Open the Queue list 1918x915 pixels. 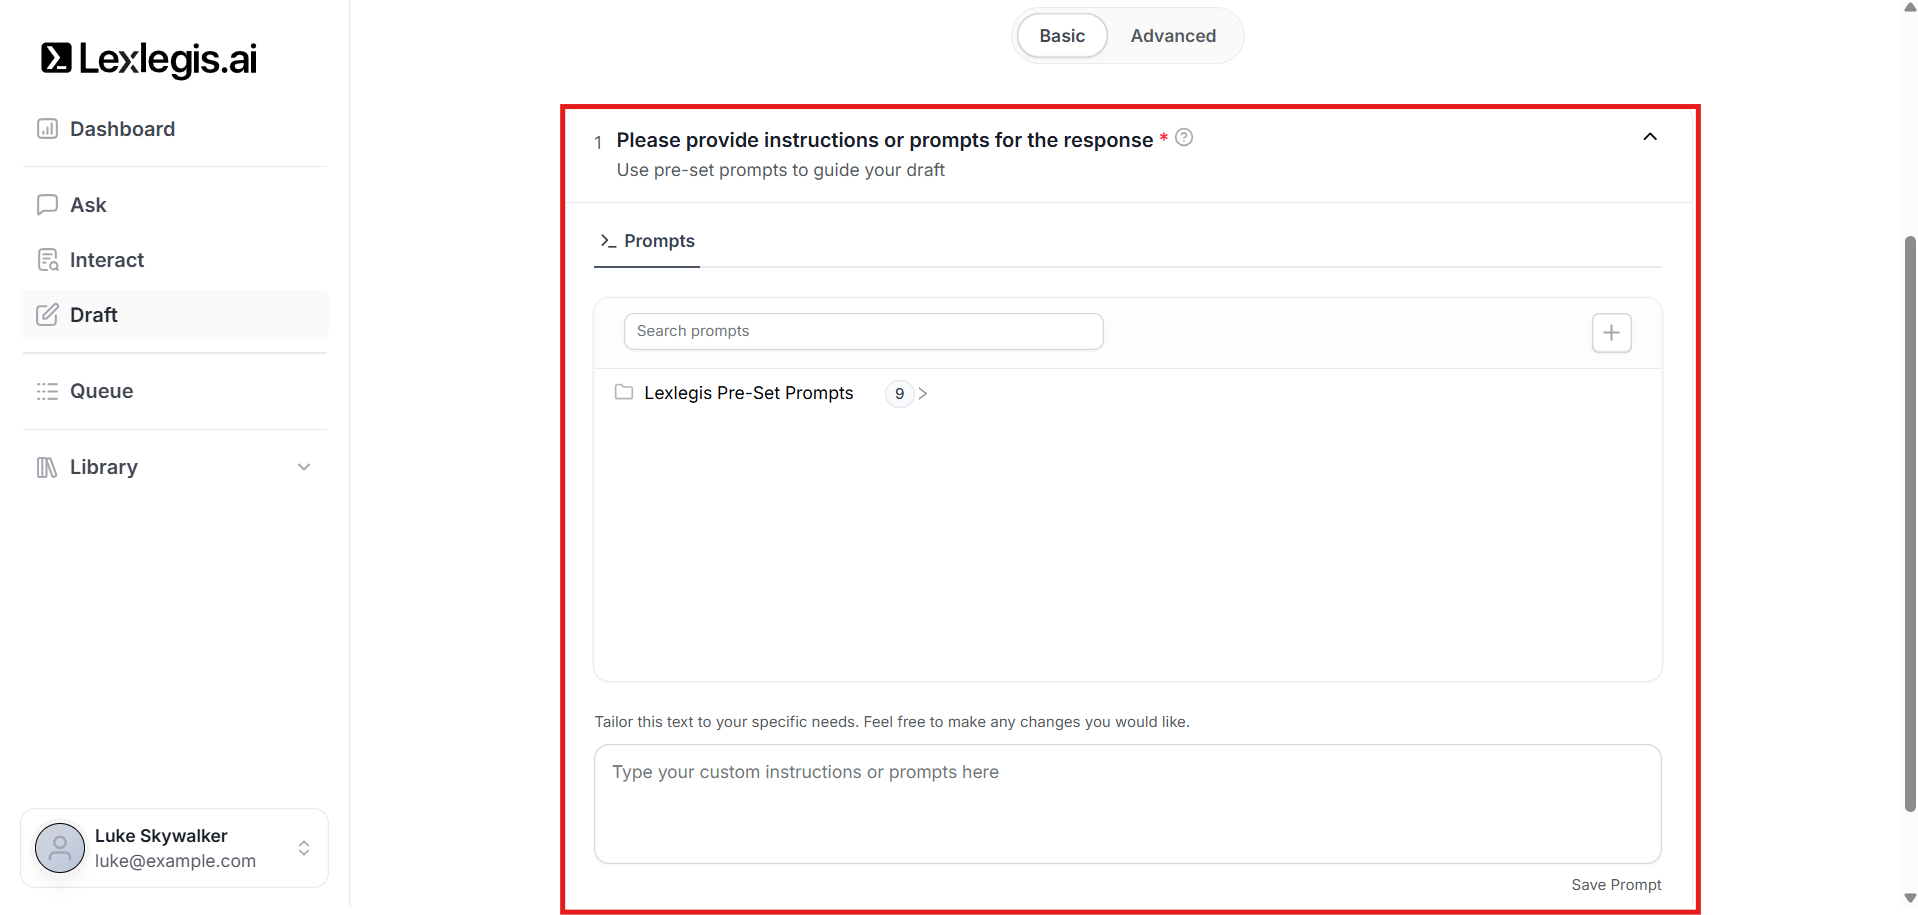click(x=101, y=391)
